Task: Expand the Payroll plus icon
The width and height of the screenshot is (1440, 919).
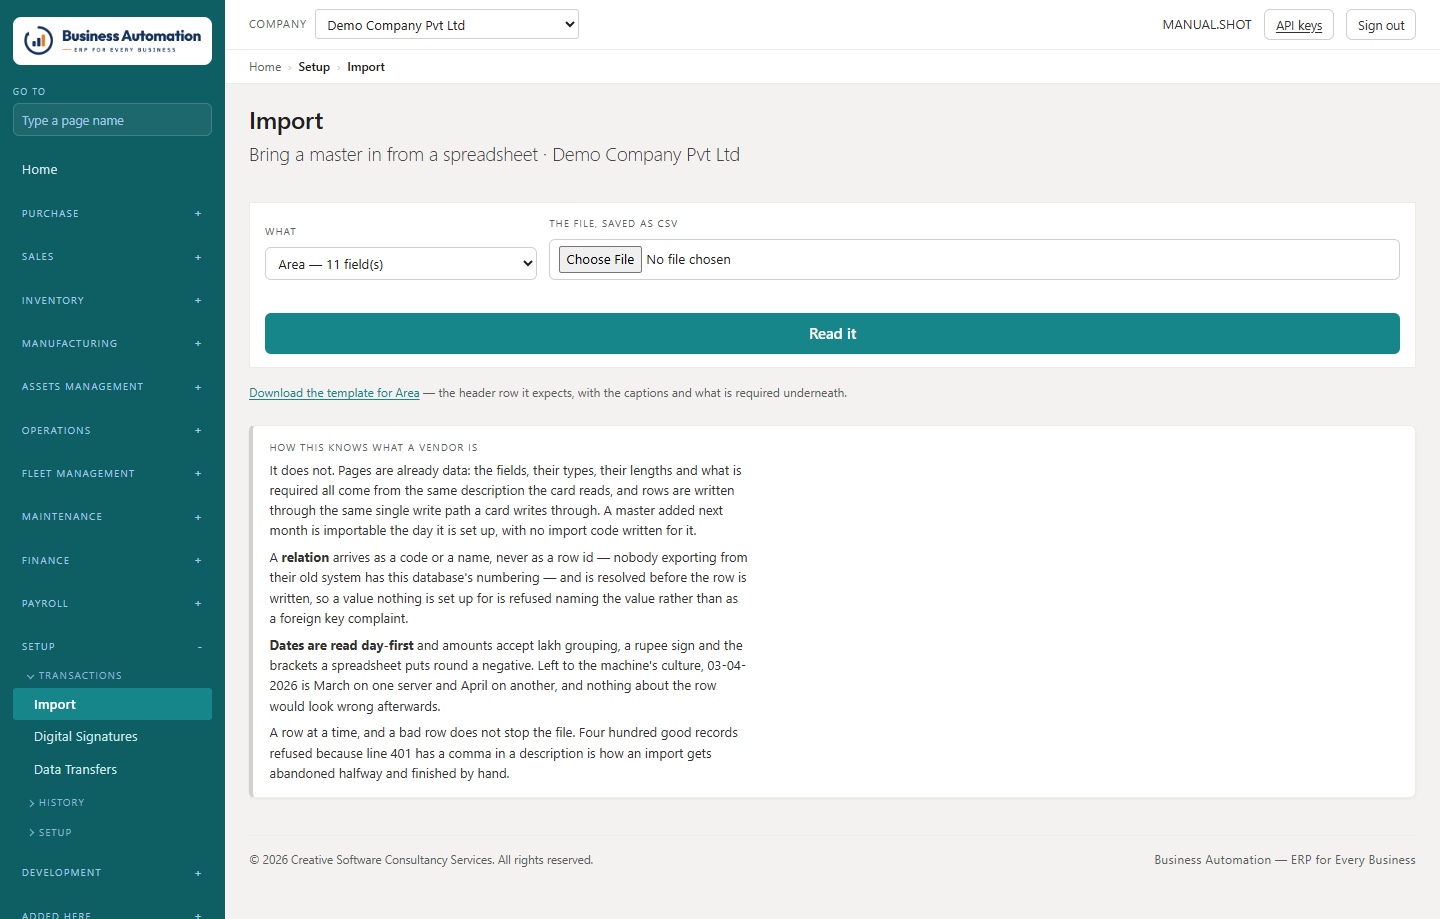Action: [x=198, y=604]
